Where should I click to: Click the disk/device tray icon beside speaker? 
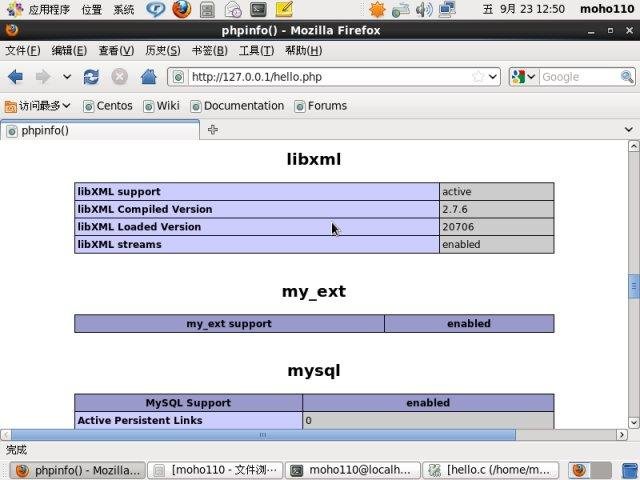pyautogui.click(x=400, y=10)
